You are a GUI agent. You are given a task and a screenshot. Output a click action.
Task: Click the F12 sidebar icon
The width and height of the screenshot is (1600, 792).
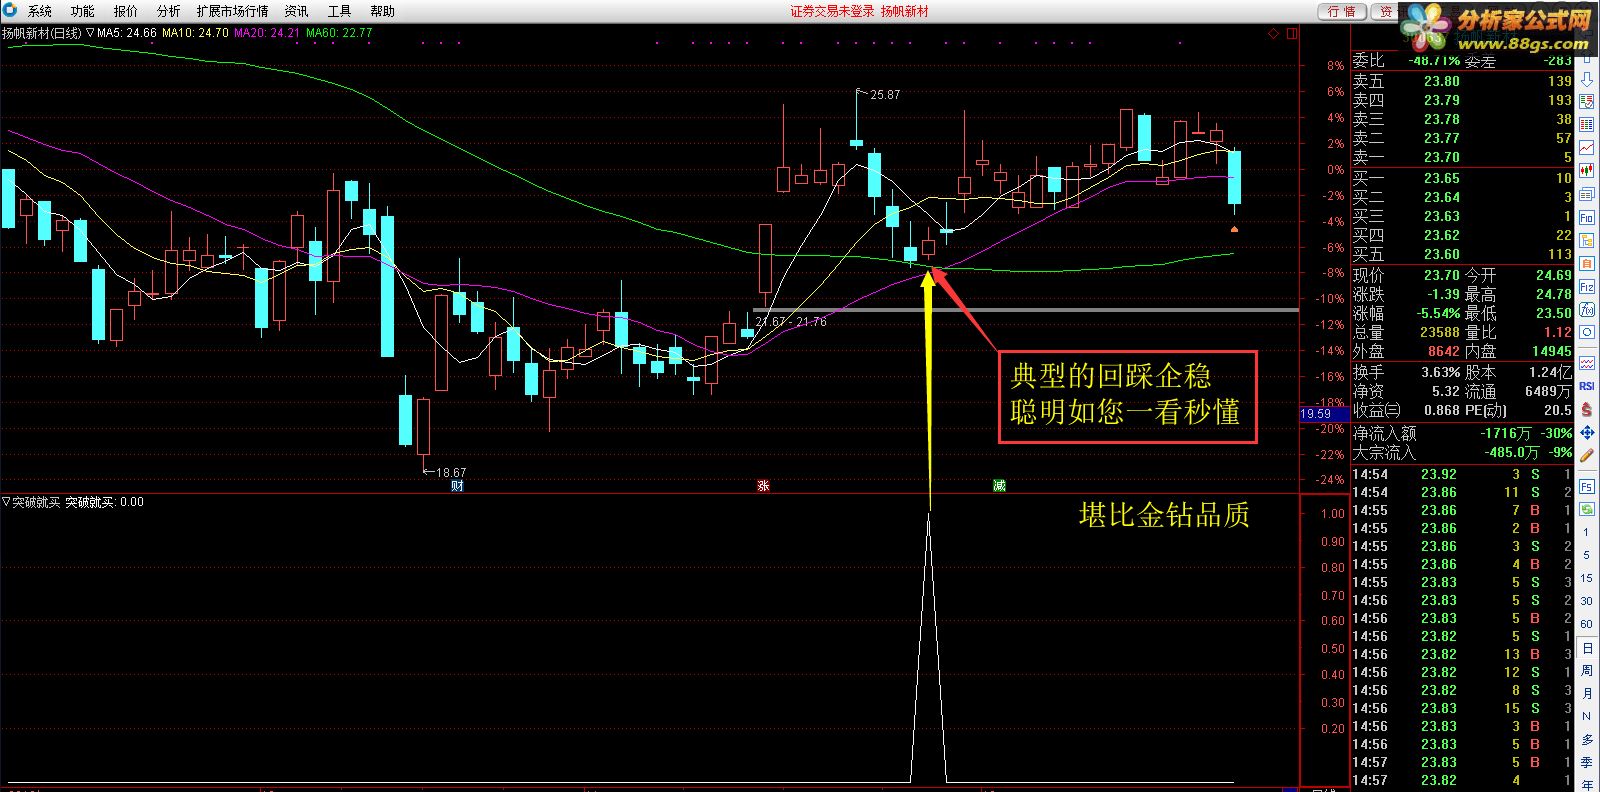pyautogui.click(x=1587, y=287)
